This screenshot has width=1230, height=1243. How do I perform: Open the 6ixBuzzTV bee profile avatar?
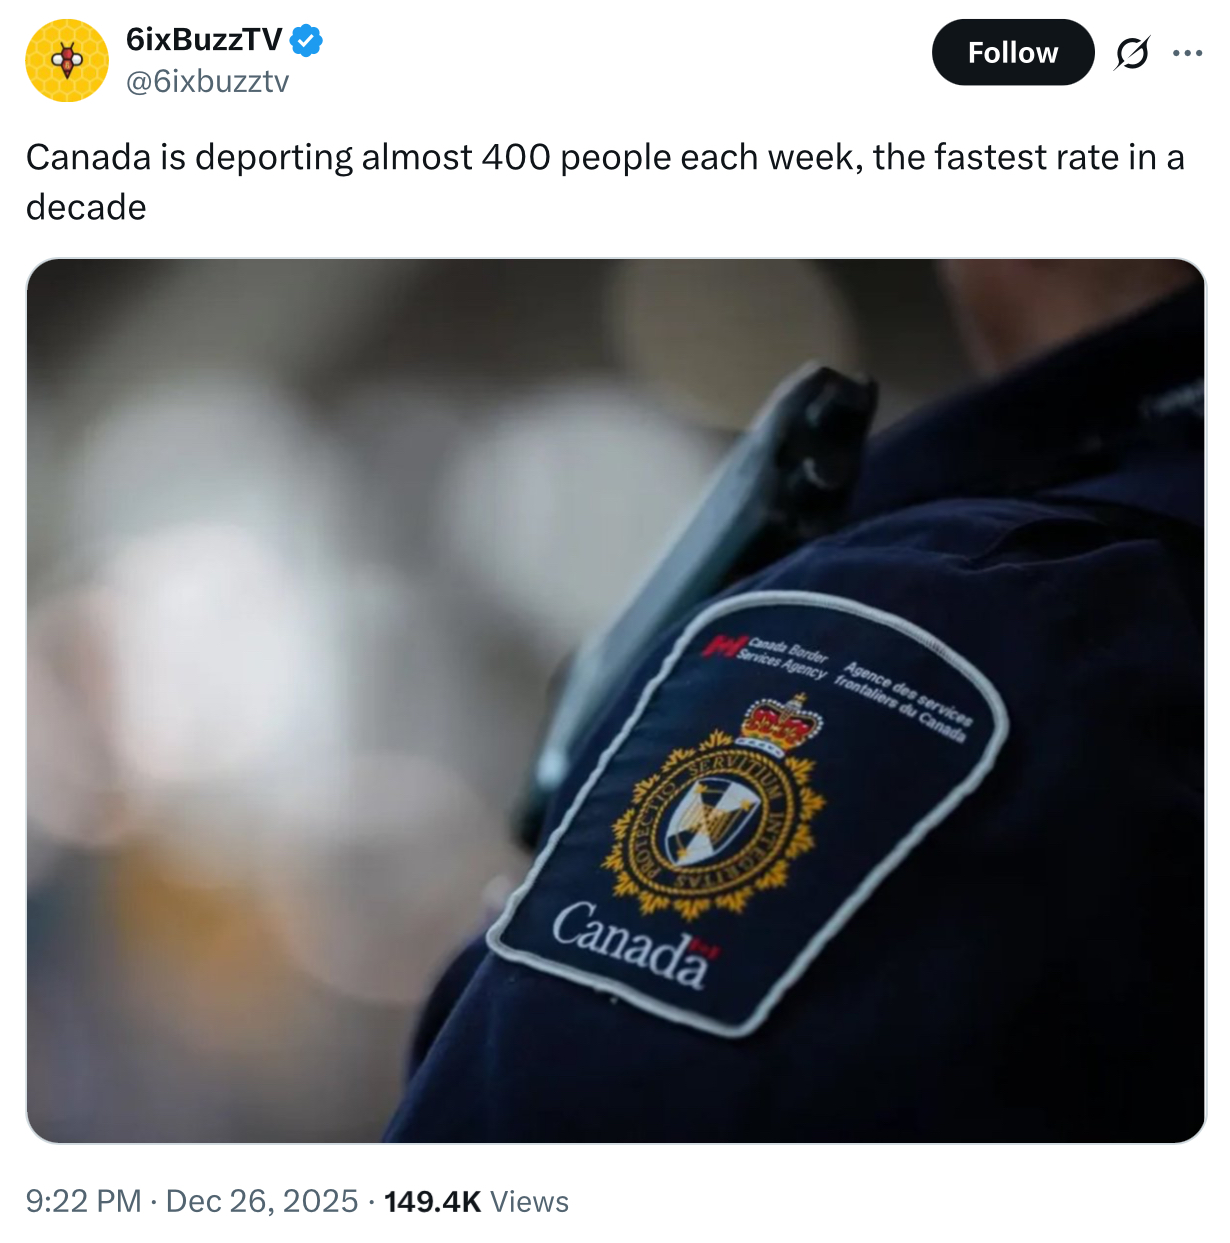click(x=67, y=60)
